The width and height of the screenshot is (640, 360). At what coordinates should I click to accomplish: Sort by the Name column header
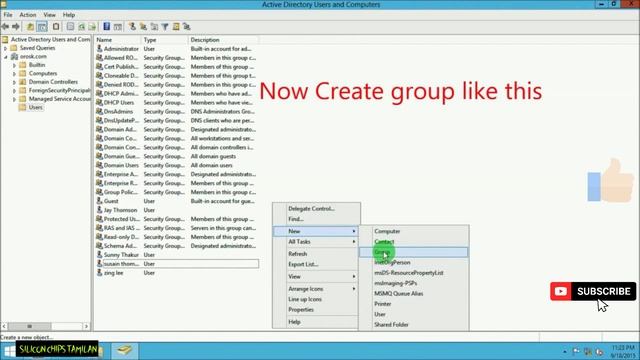[x=118, y=40]
